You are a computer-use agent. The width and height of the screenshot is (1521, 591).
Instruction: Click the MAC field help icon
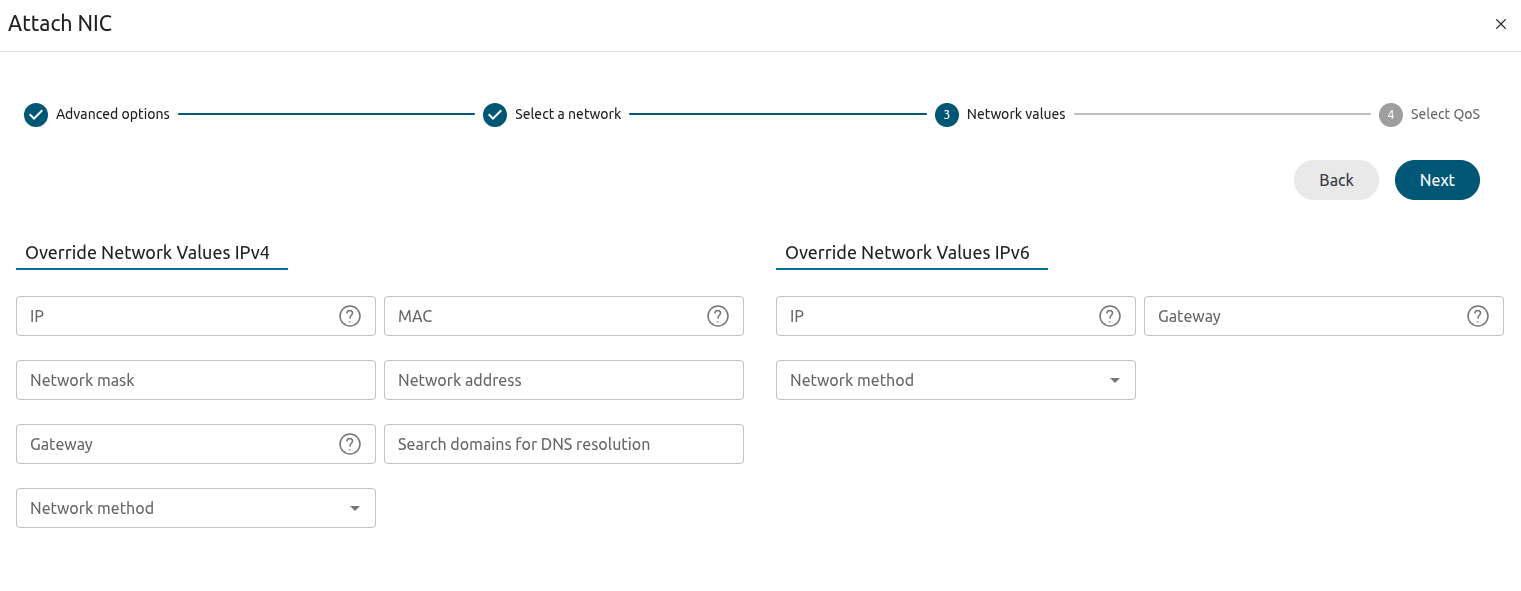718,316
